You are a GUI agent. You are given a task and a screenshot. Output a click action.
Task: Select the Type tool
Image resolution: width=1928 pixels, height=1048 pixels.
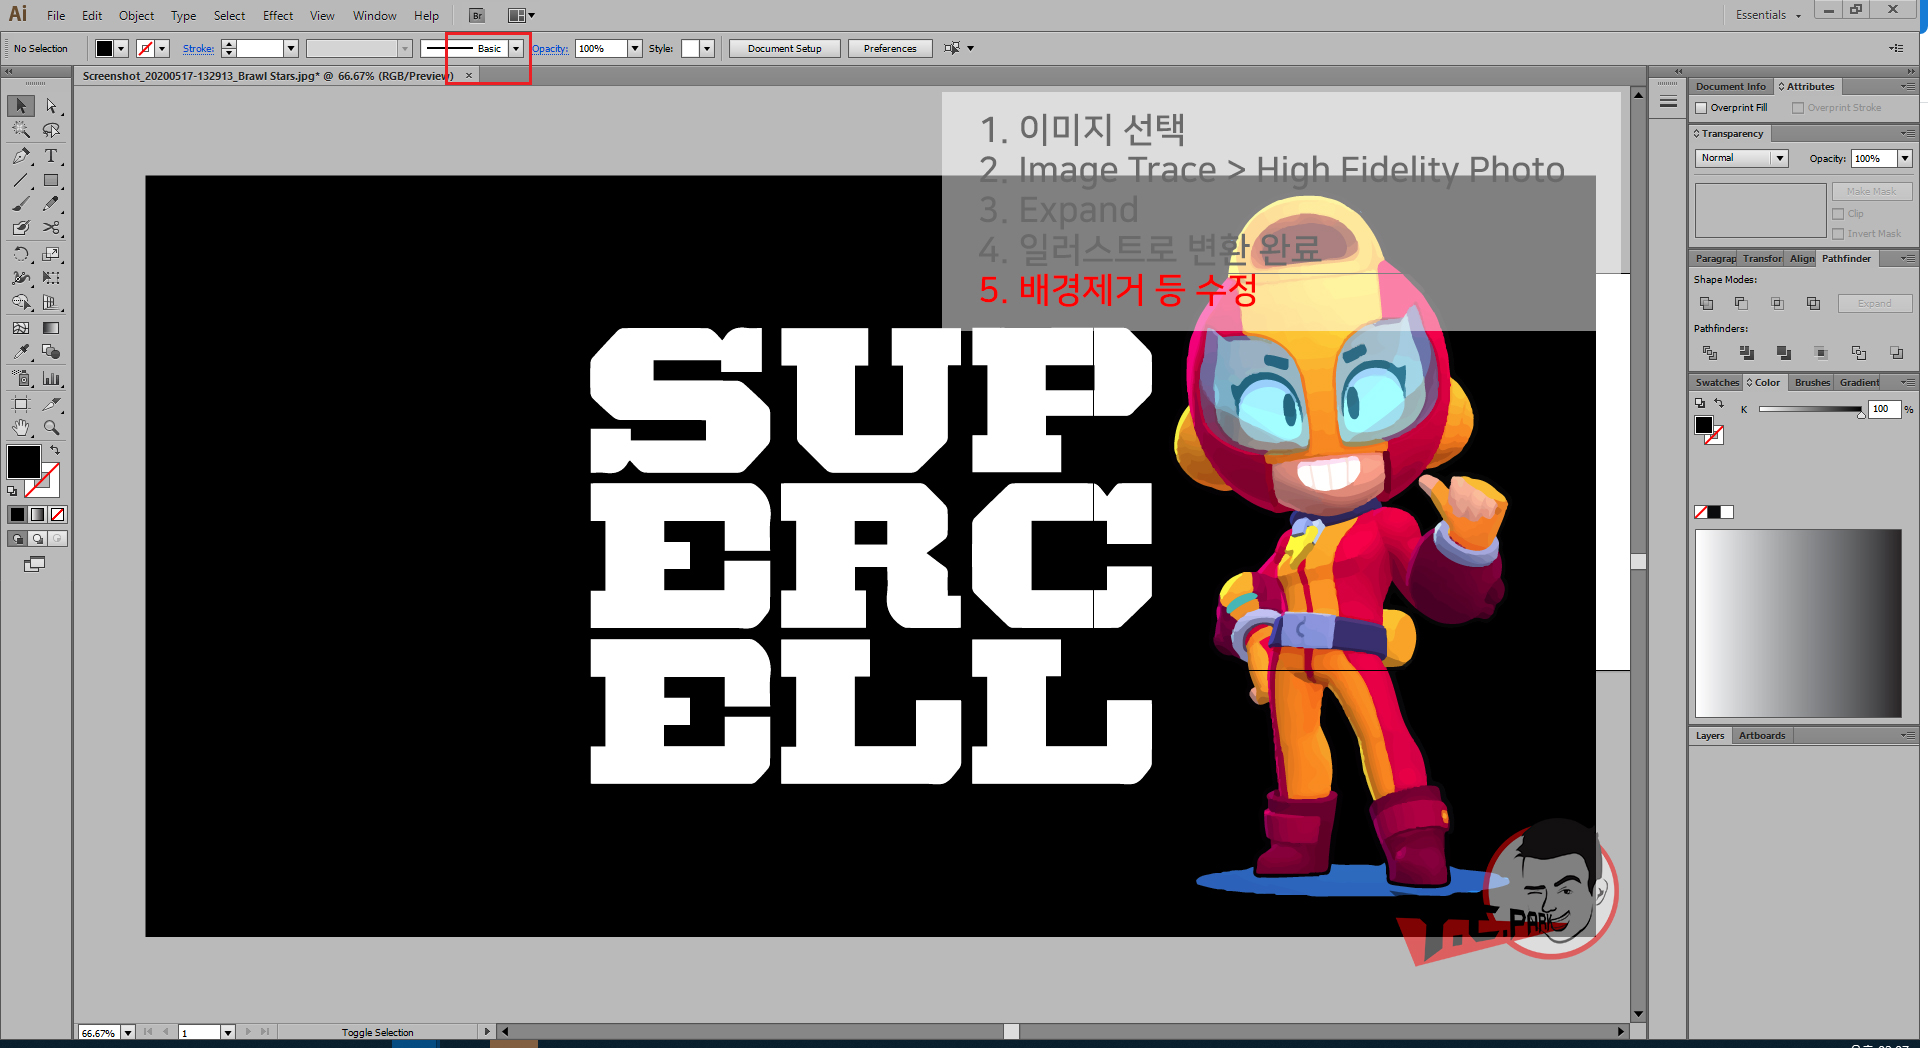tap(51, 156)
